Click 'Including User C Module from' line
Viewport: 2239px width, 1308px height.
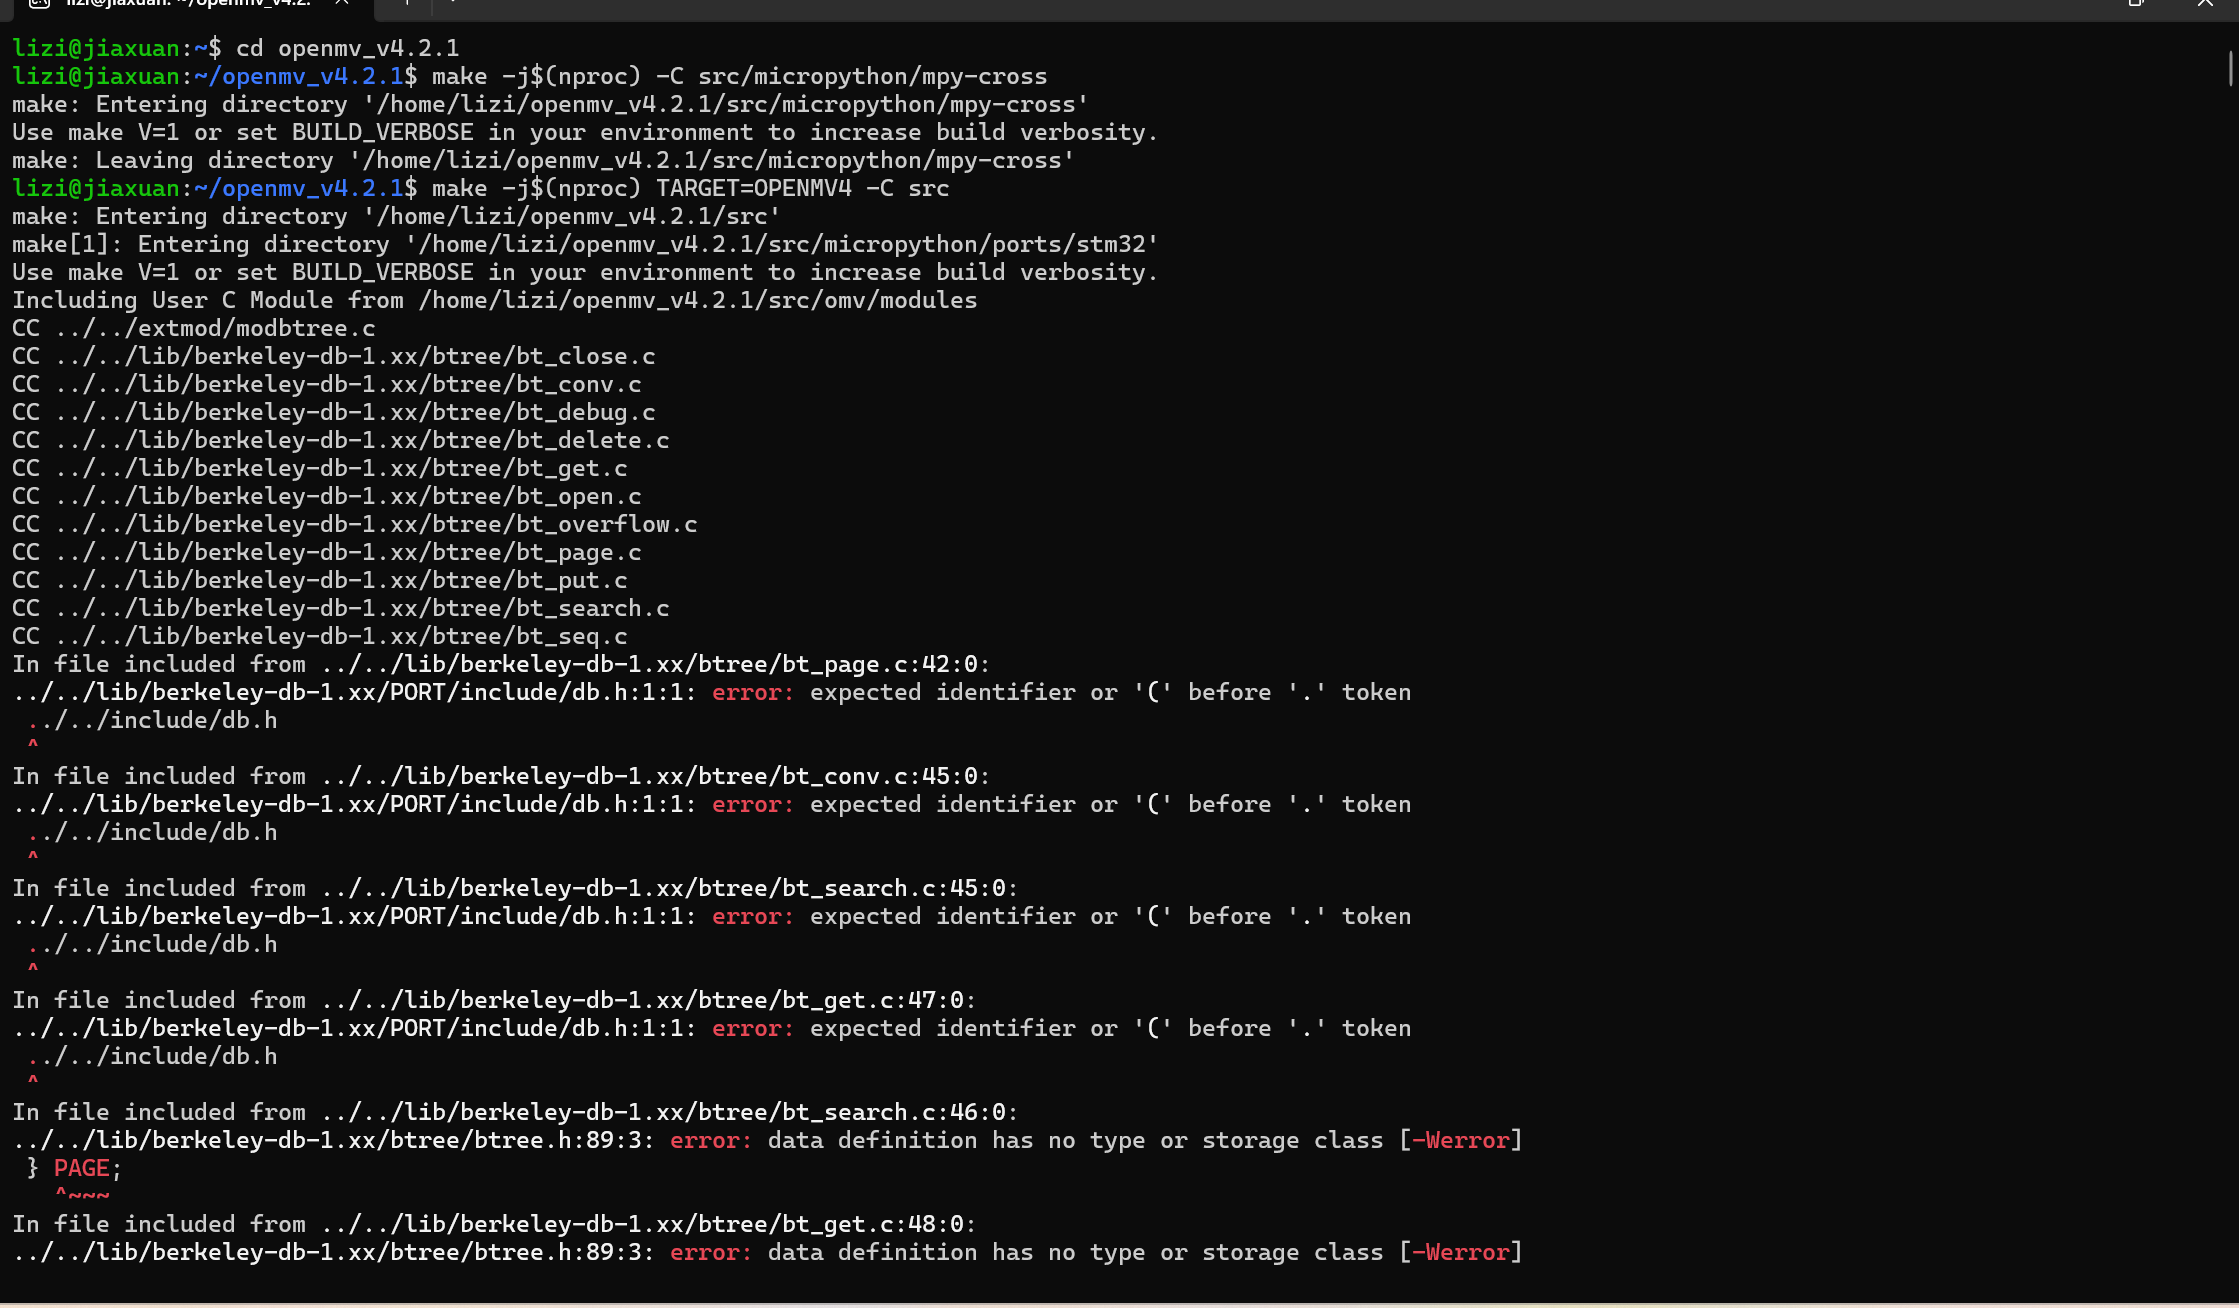(494, 300)
